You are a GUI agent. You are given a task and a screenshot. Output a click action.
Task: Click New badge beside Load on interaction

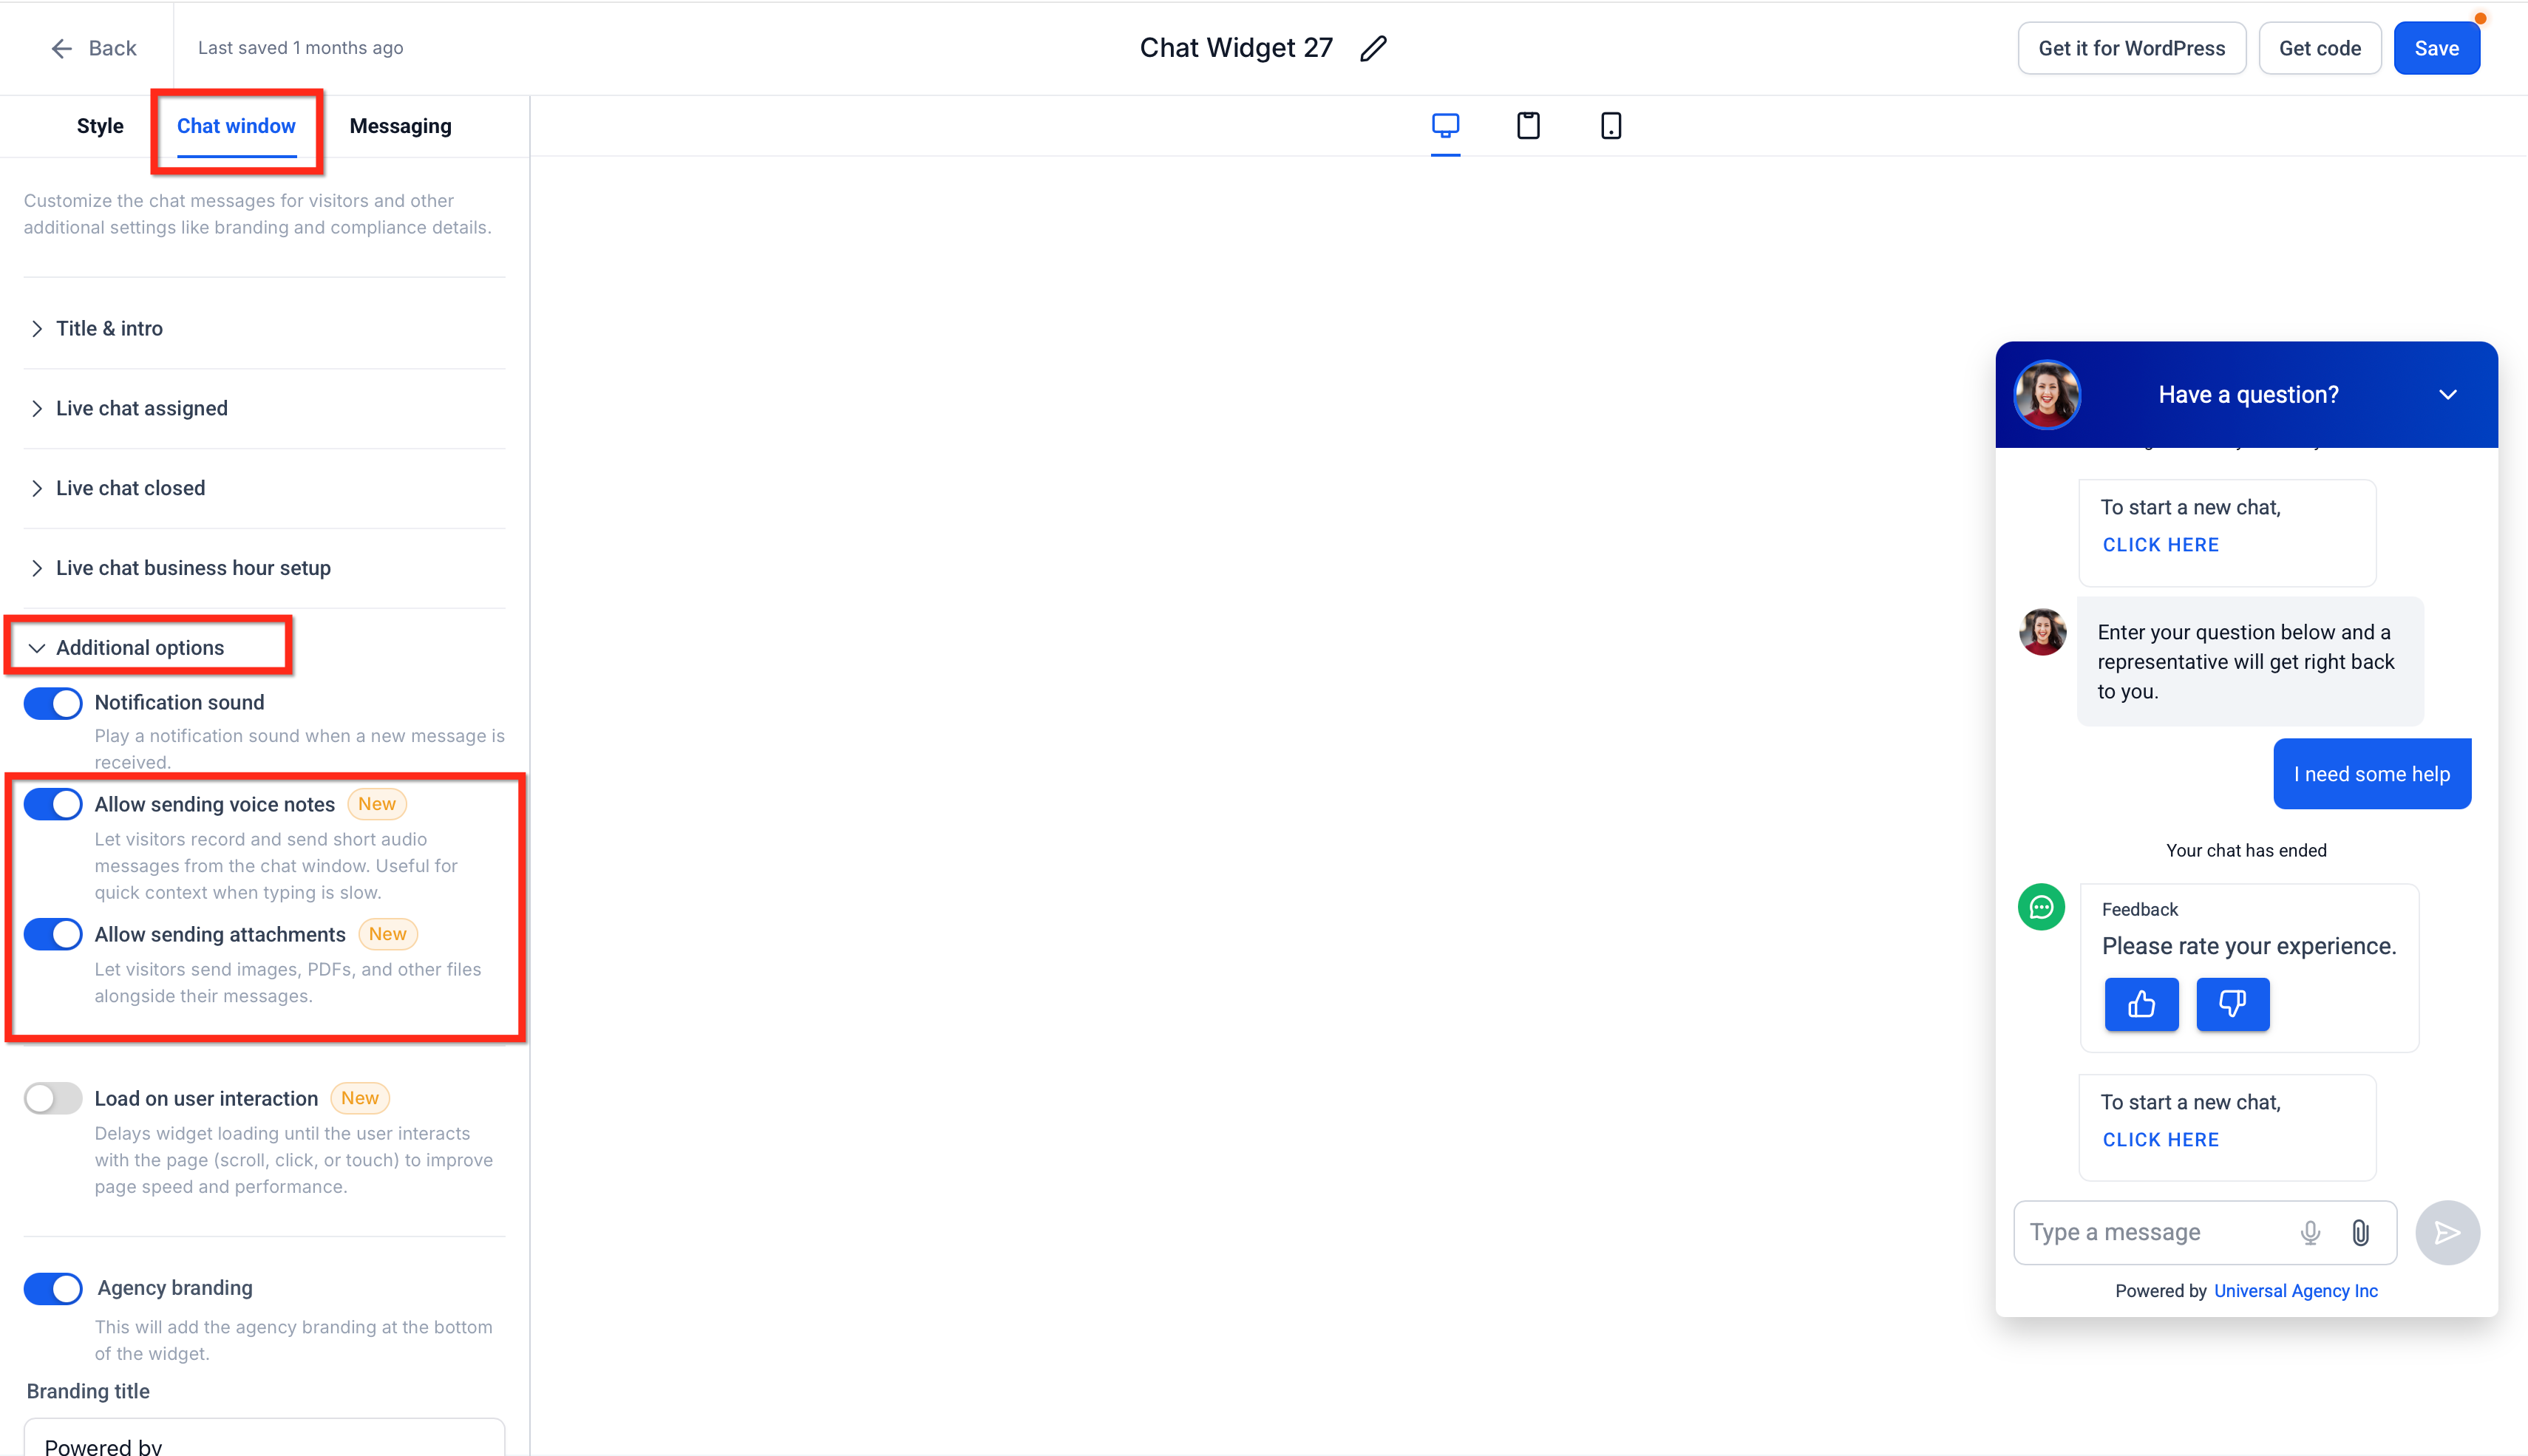tap(360, 1098)
